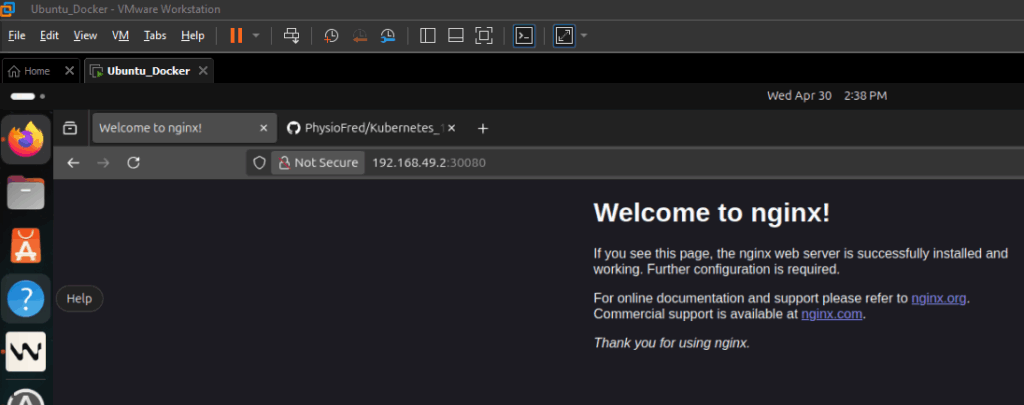Enter full screen mode icon
1024x405 pixels.
(x=484, y=35)
